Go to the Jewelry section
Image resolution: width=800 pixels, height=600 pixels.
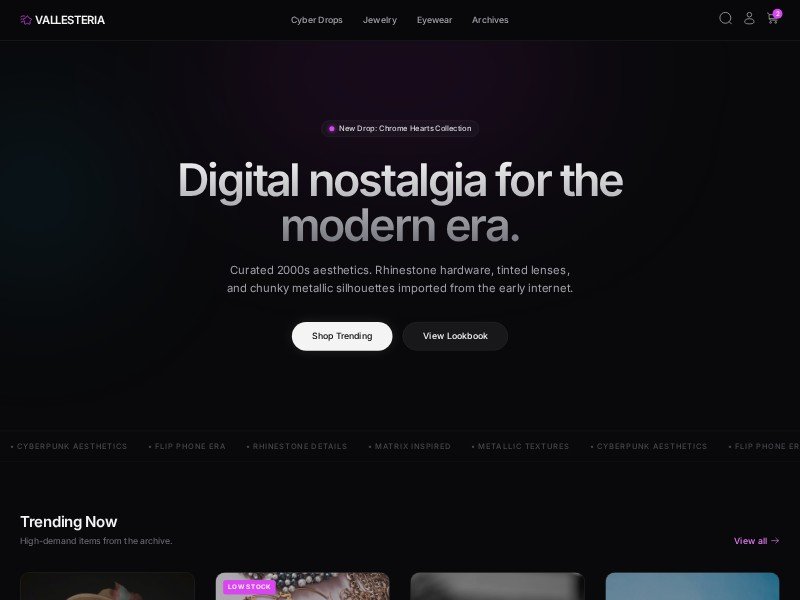pyautogui.click(x=380, y=20)
